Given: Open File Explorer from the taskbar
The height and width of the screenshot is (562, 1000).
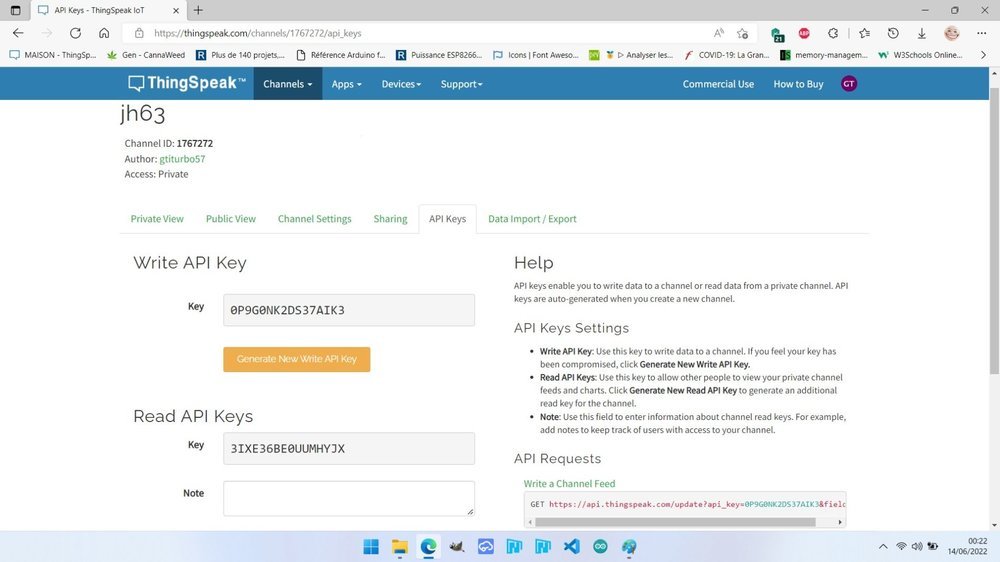Looking at the screenshot, I should 400,547.
